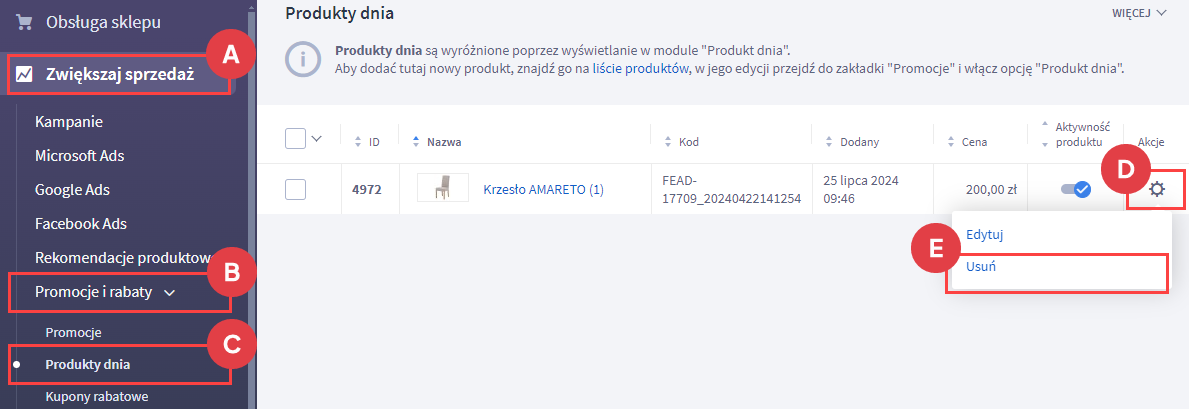This screenshot has width=1189, height=409.
Task: Sort by Cena column arrows icon
Action: click(950, 142)
